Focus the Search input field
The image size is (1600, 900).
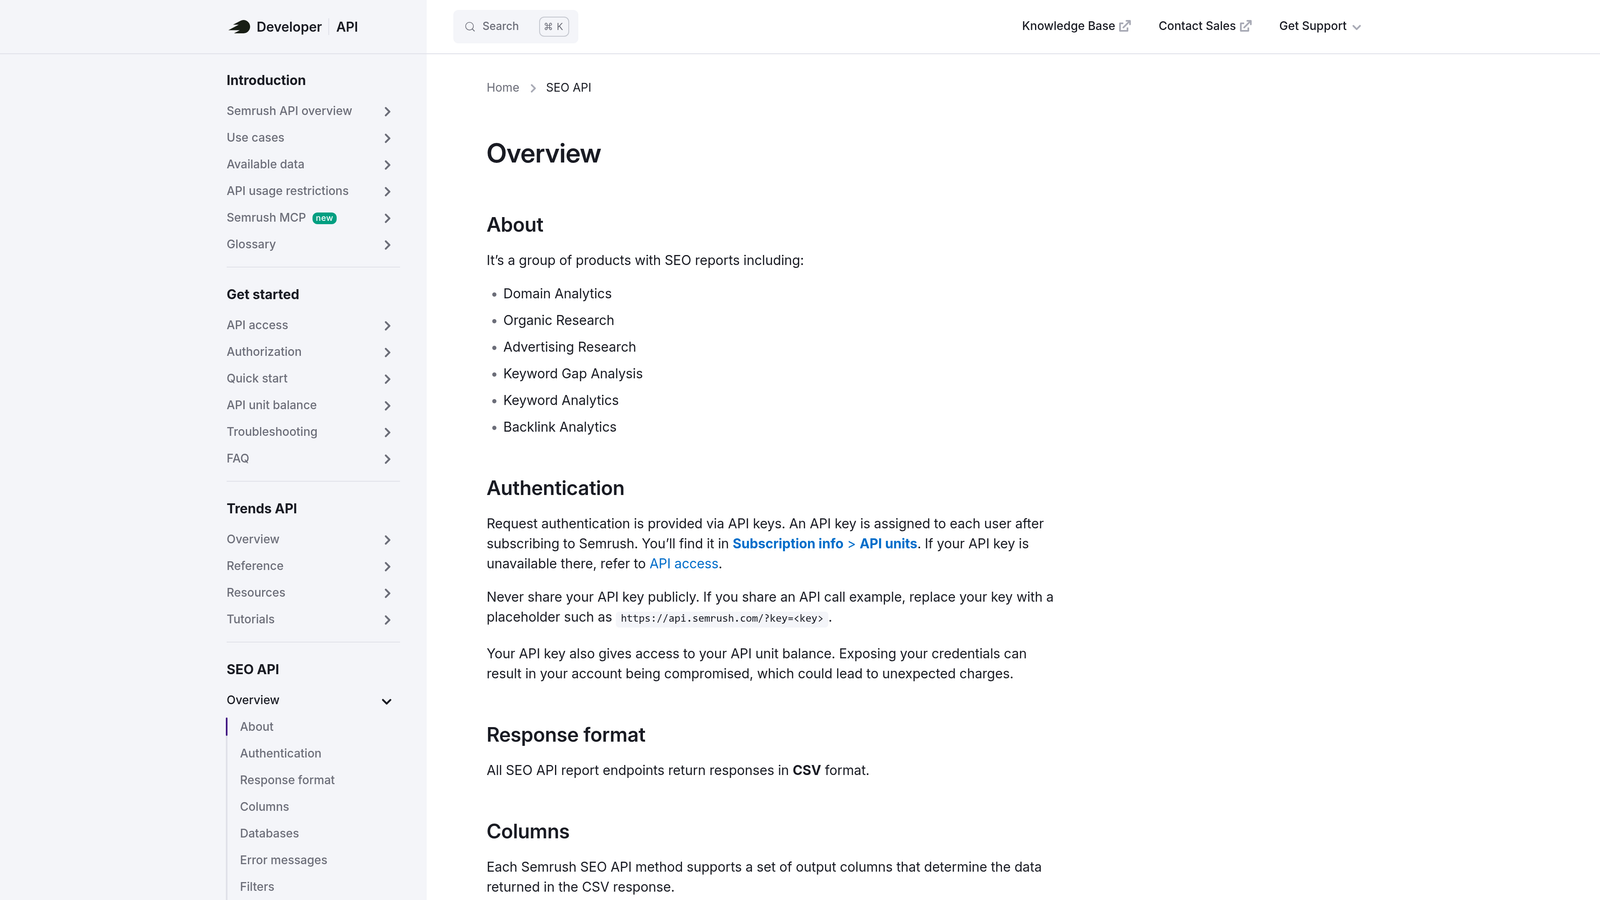pyautogui.click(x=515, y=27)
